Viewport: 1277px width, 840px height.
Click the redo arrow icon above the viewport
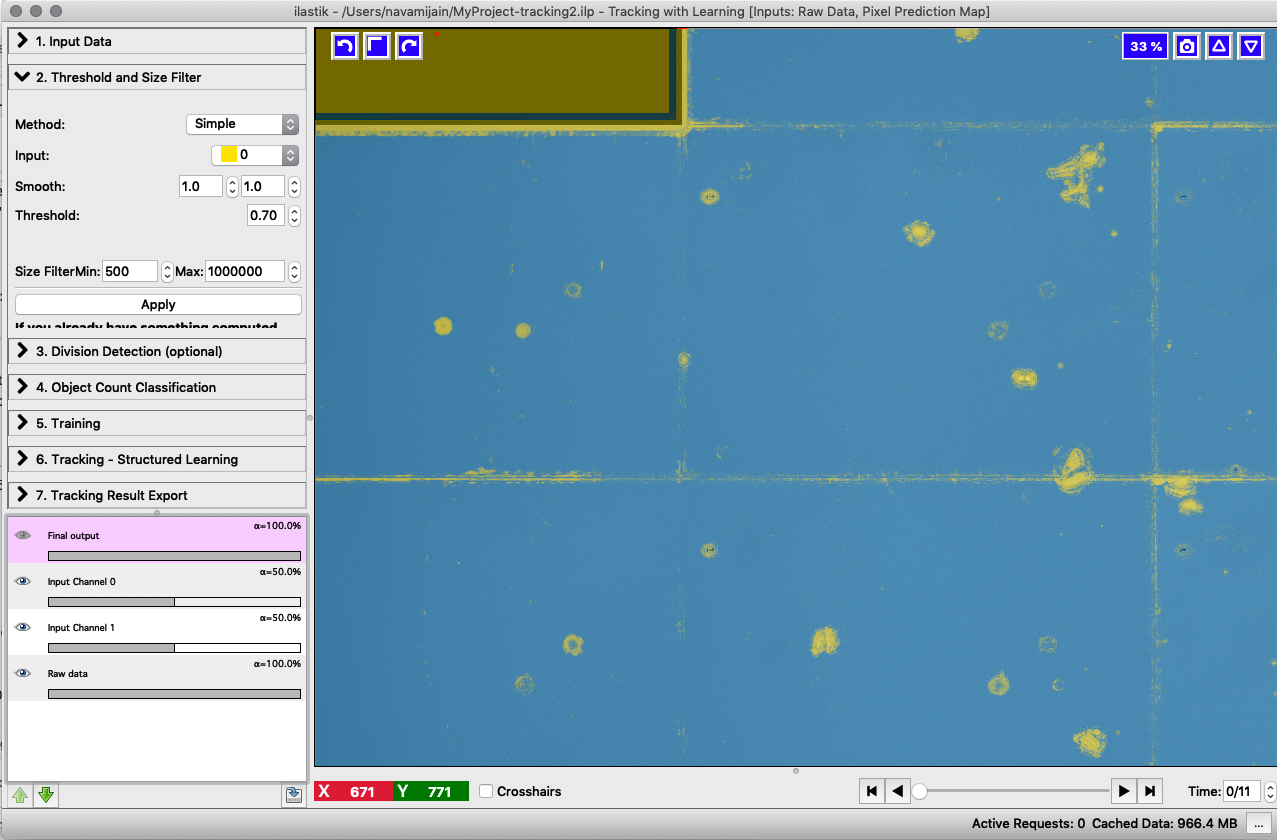pos(408,45)
